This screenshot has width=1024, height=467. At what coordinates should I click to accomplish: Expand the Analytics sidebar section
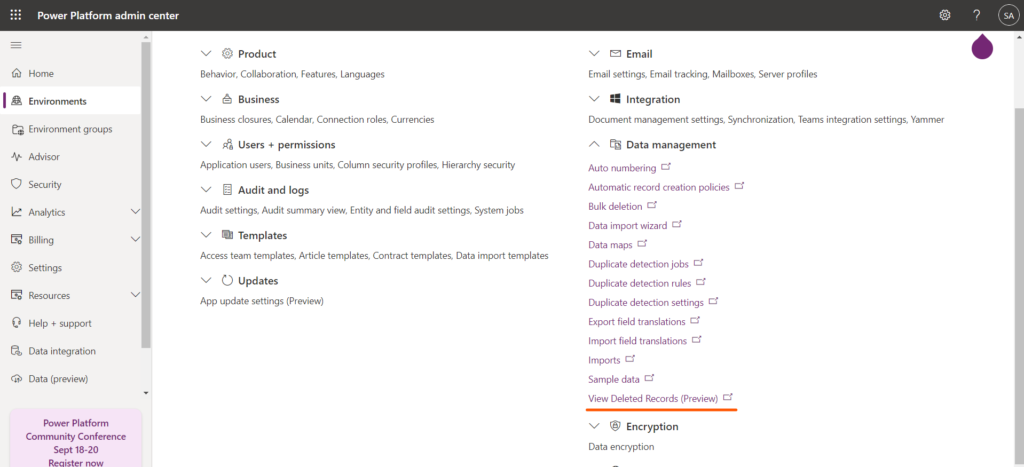tap(135, 212)
